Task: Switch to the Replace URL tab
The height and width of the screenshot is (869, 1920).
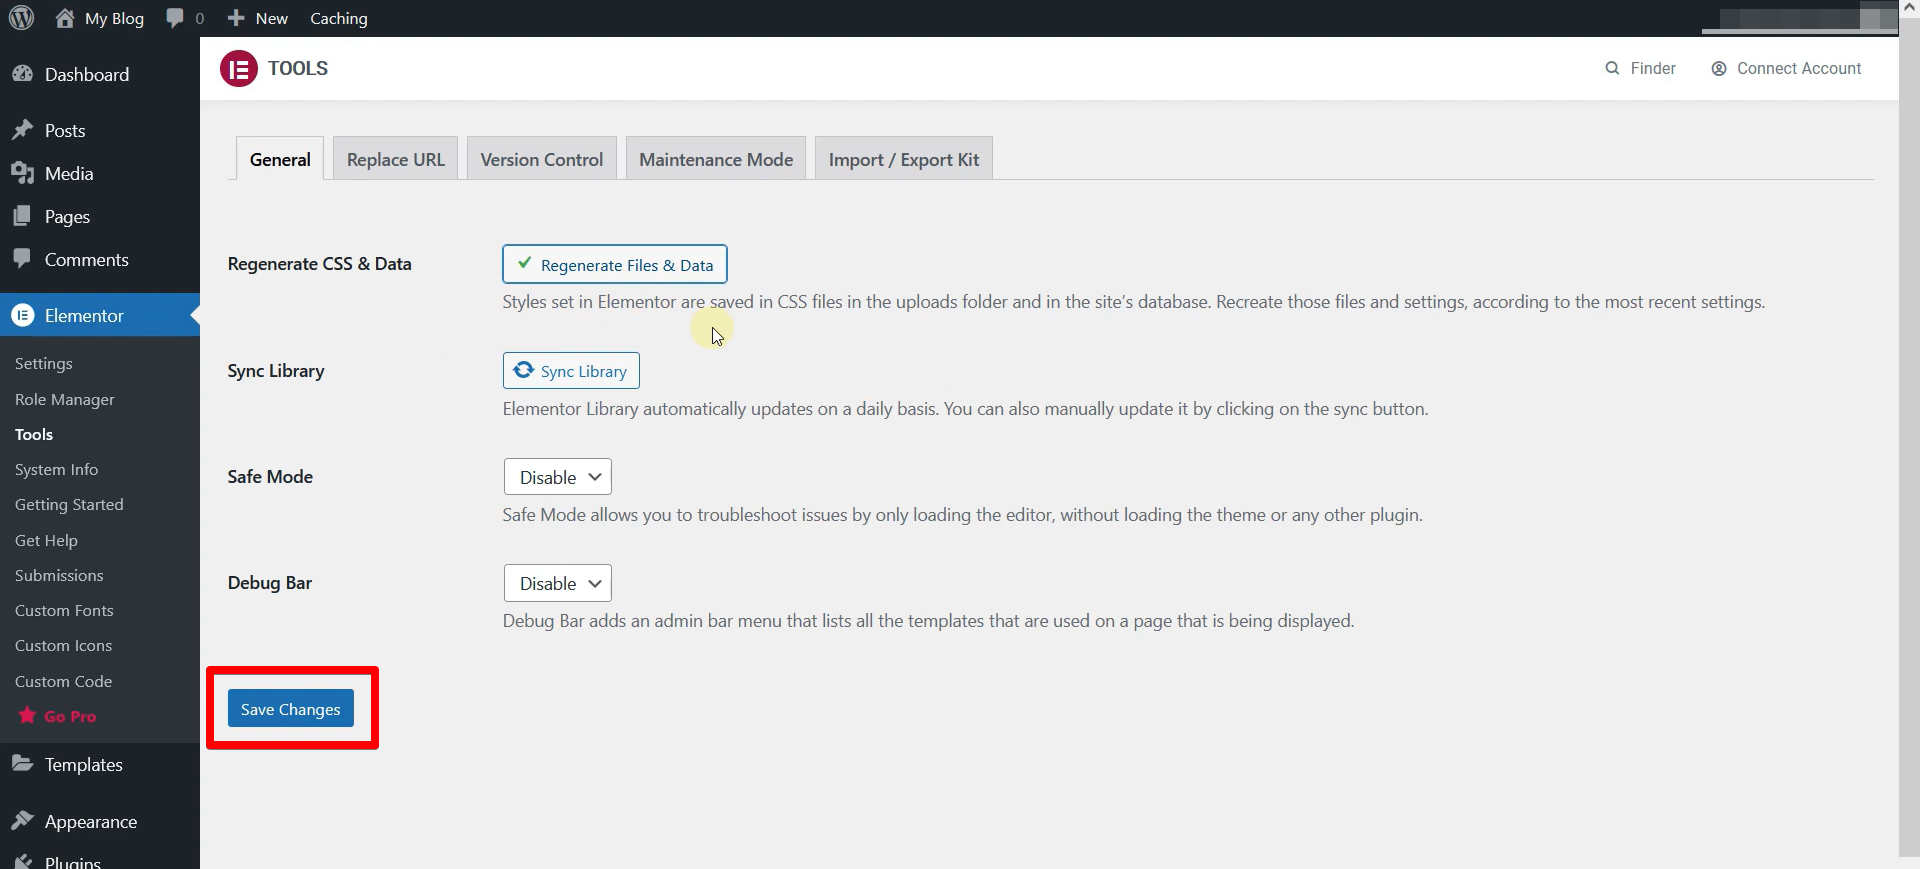Action: coord(395,159)
